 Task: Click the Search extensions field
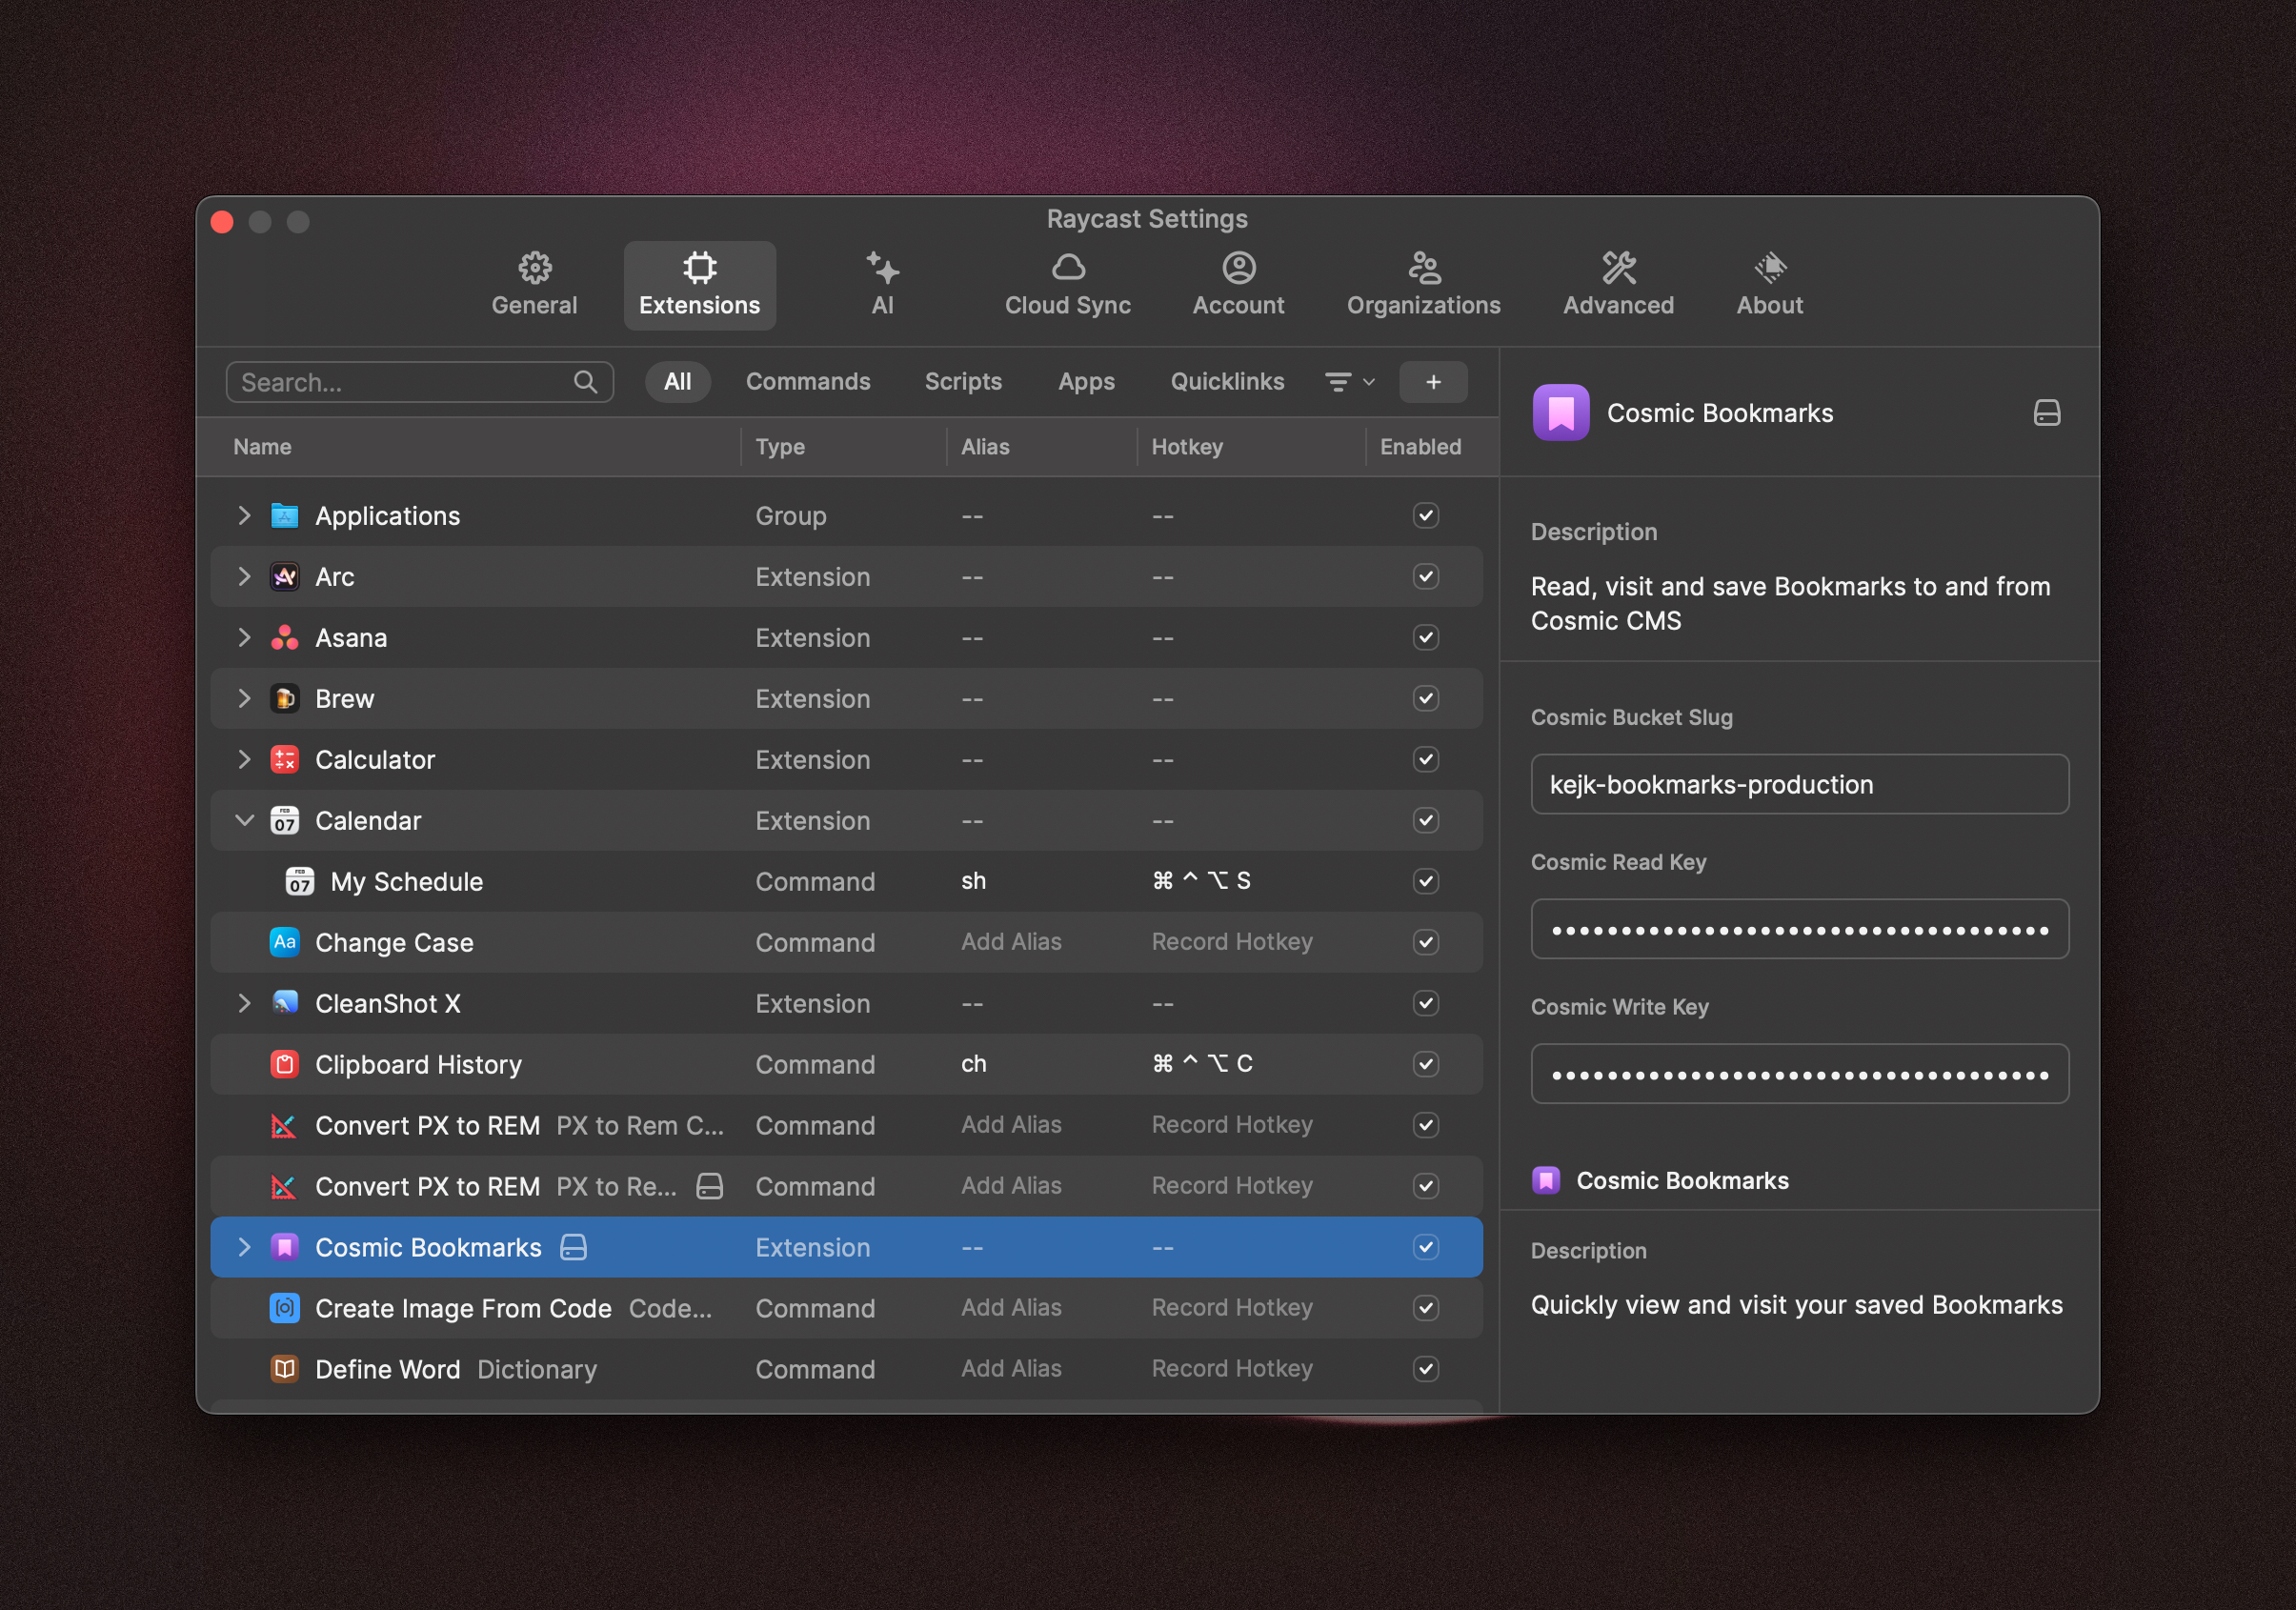[x=419, y=382]
